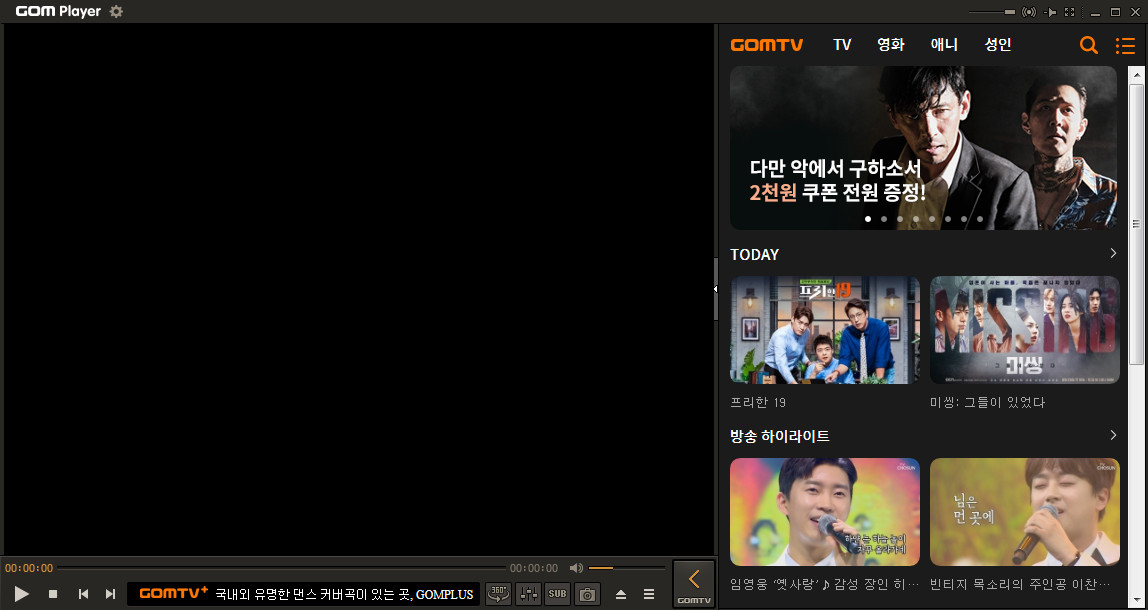Click the TODAY section heading
1148x610 pixels.
tap(754, 255)
